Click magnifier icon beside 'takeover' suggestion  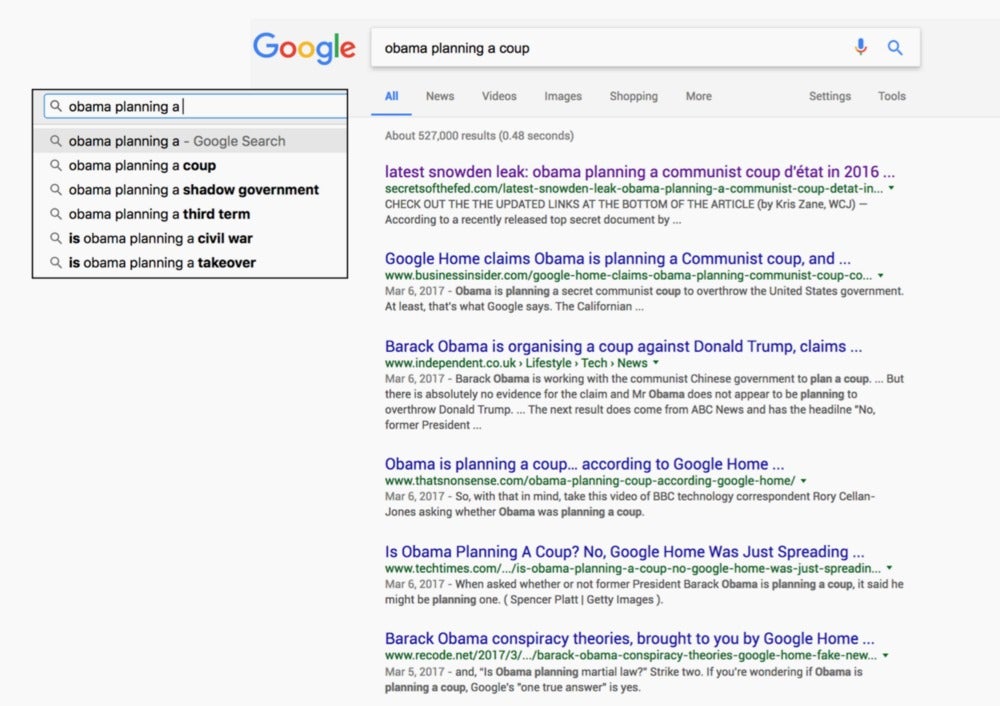[56, 262]
